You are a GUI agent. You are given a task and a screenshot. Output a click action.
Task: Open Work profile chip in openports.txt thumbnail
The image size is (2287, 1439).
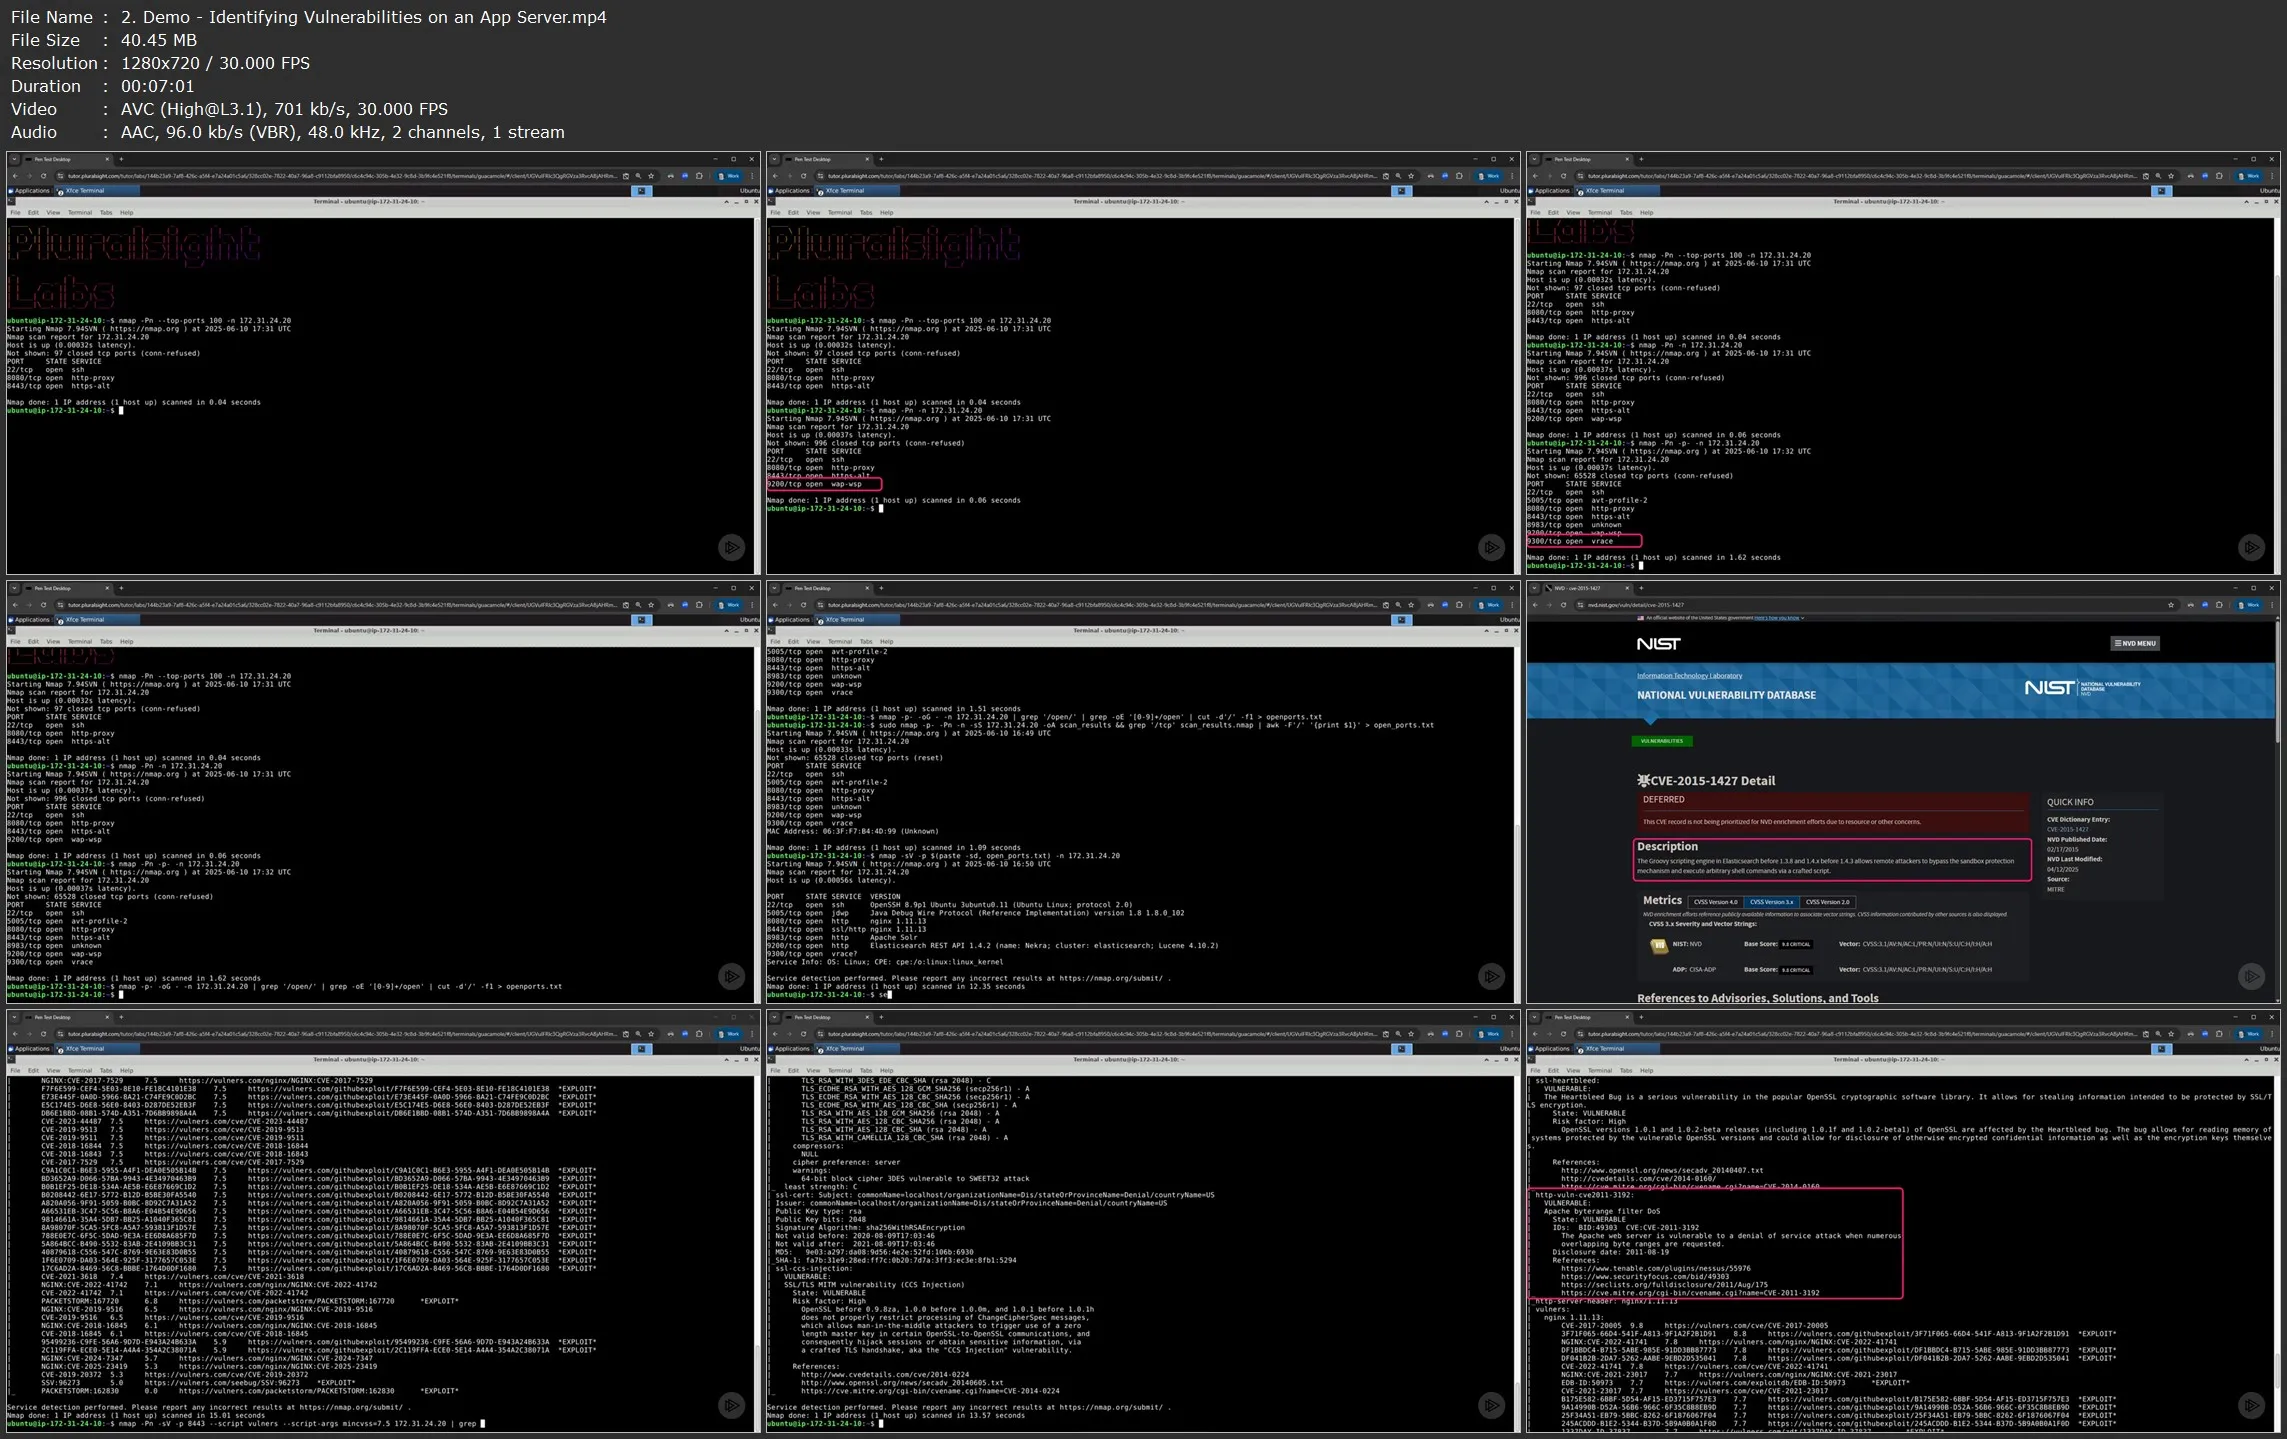[x=729, y=605]
